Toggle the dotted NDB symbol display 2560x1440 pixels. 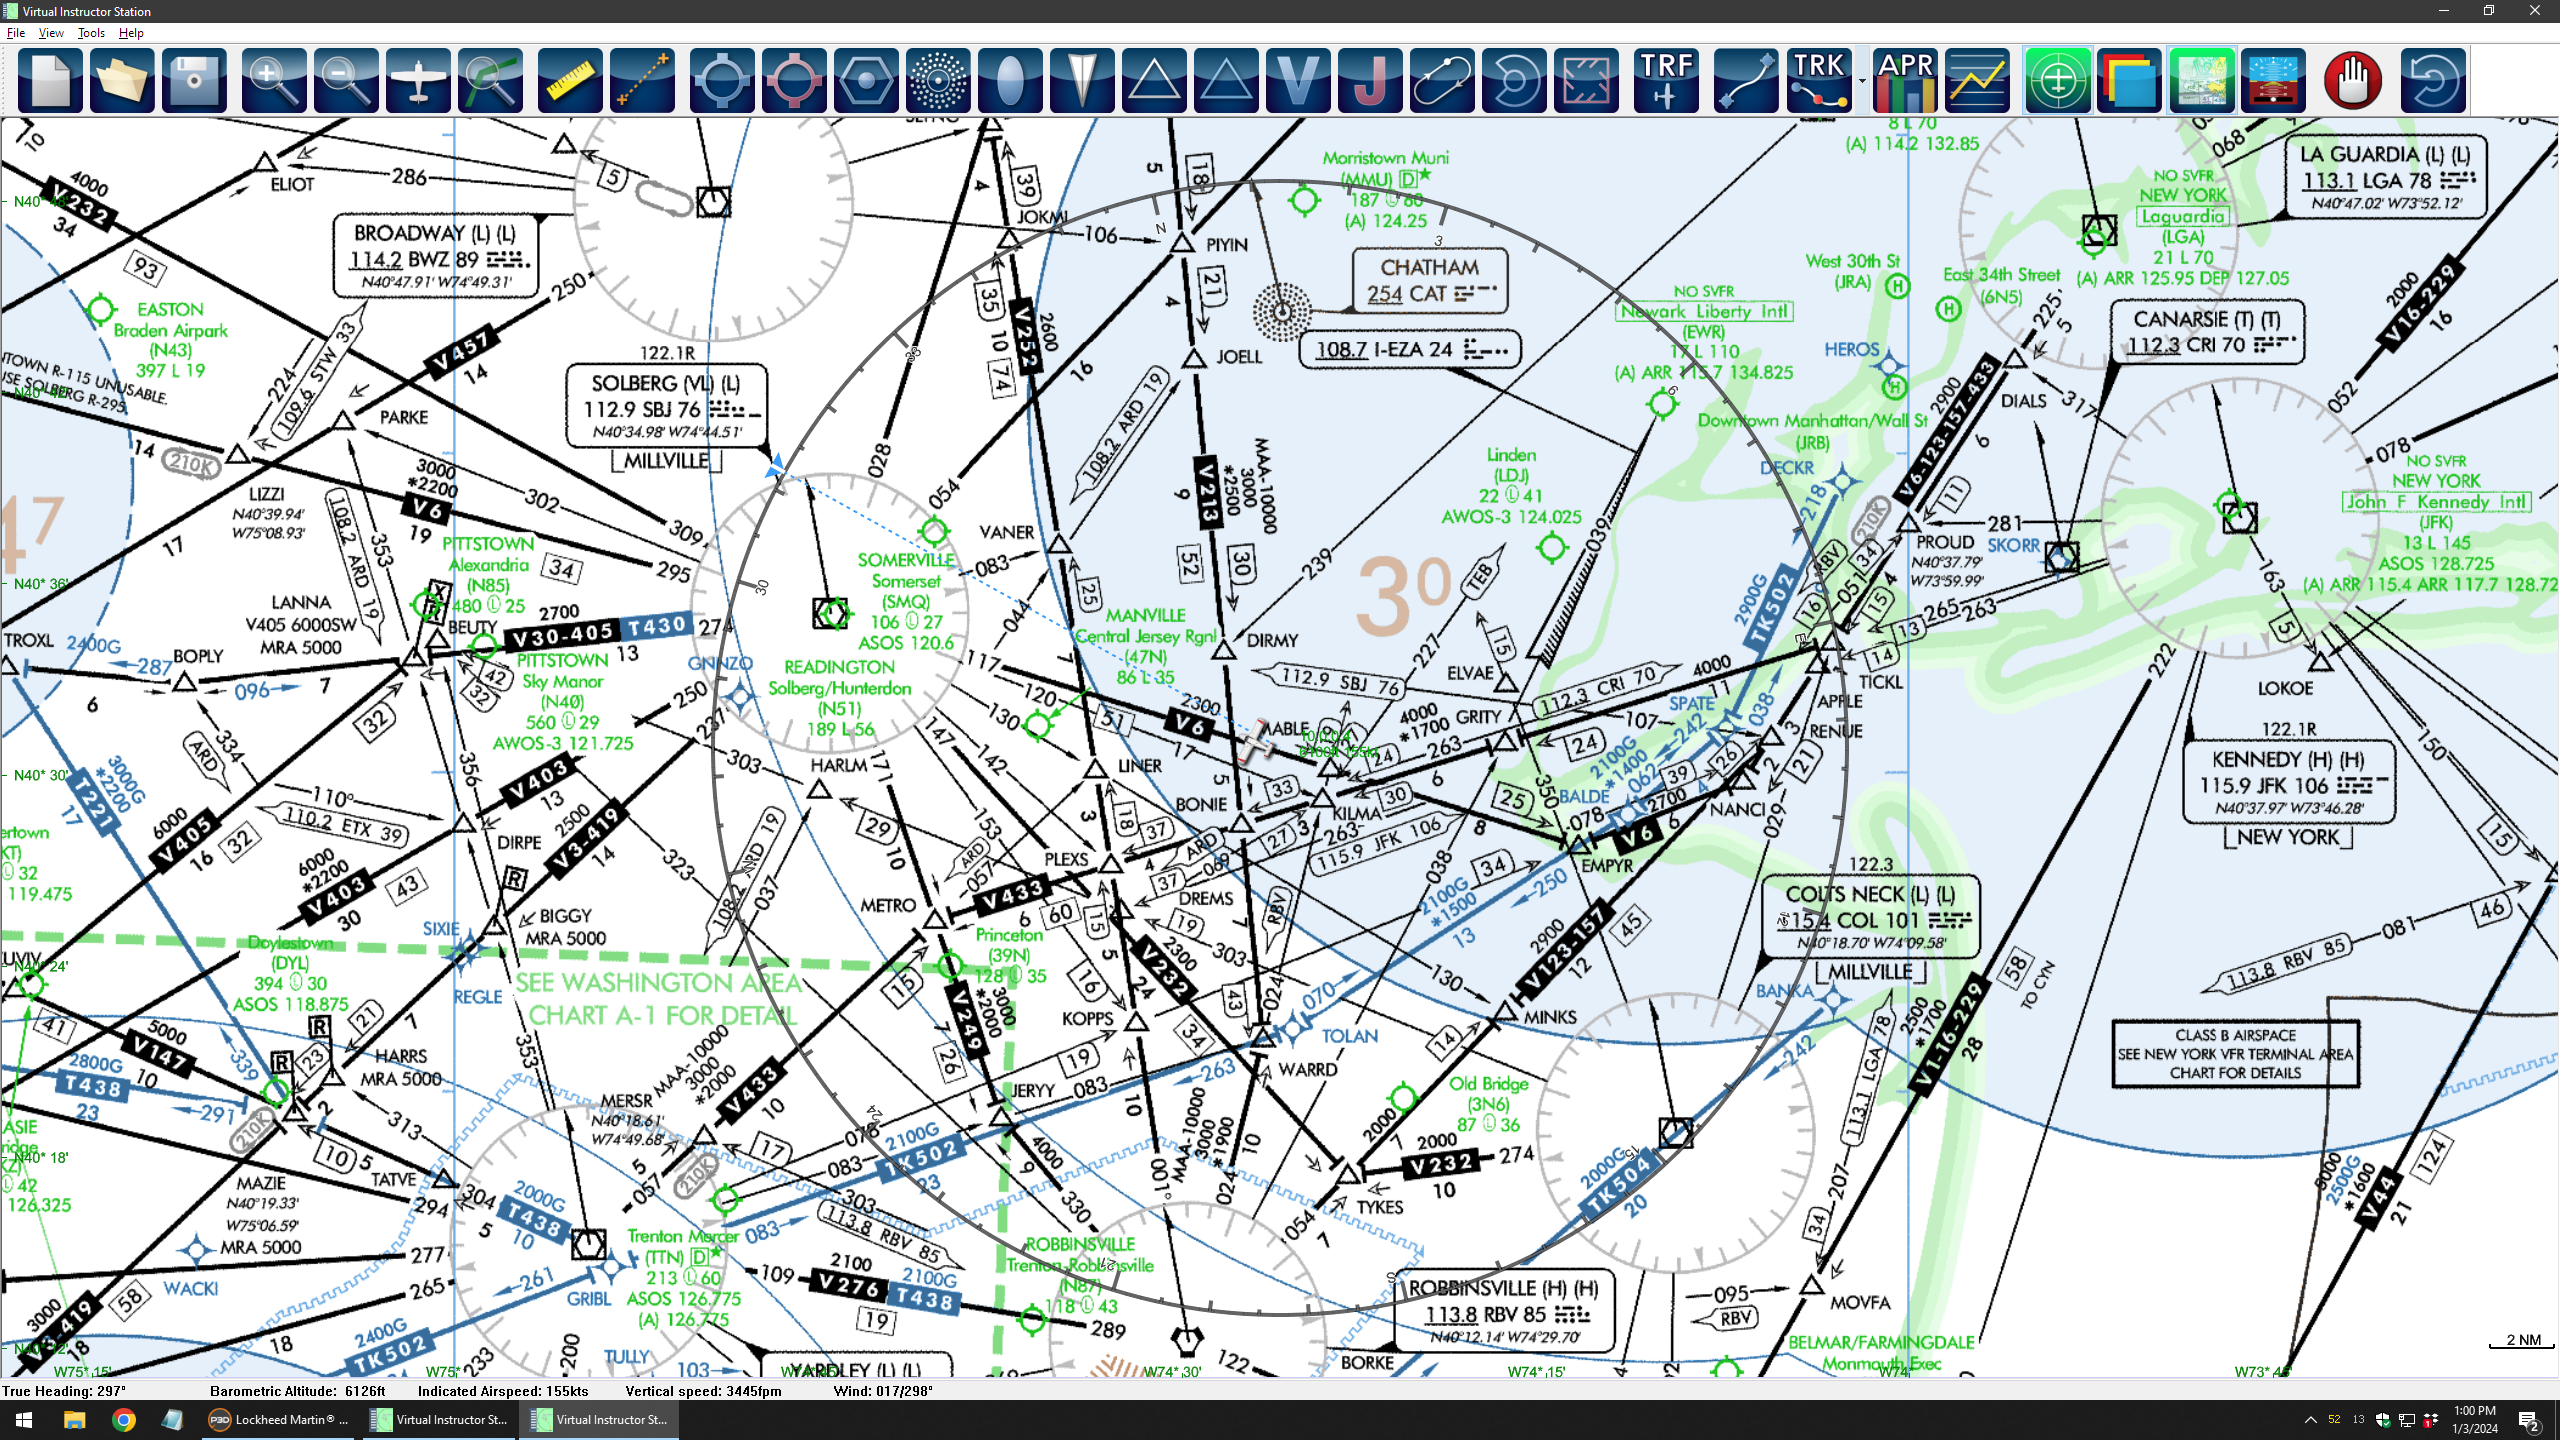[938, 80]
